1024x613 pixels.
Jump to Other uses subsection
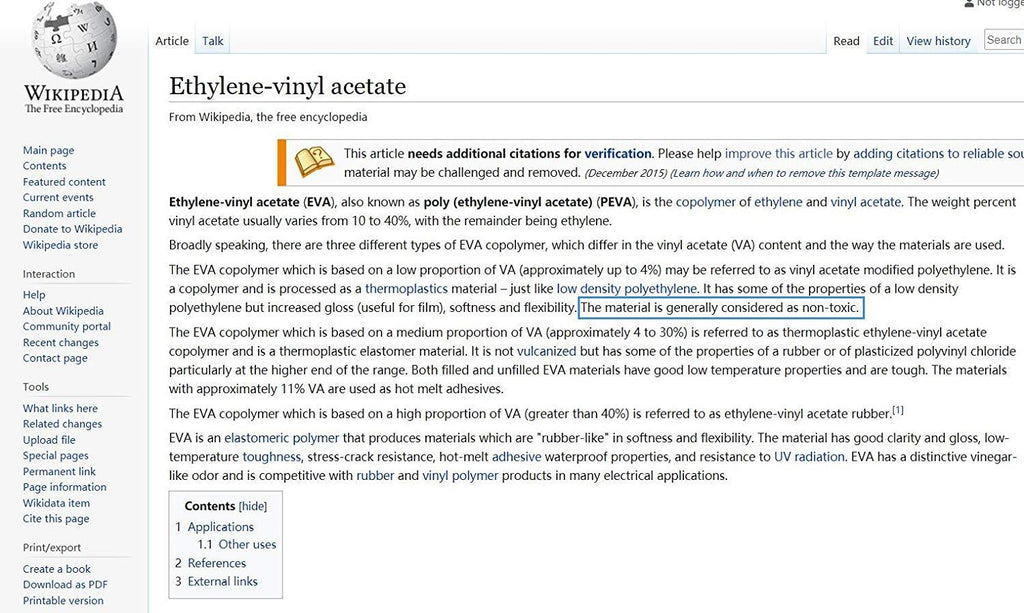(247, 544)
